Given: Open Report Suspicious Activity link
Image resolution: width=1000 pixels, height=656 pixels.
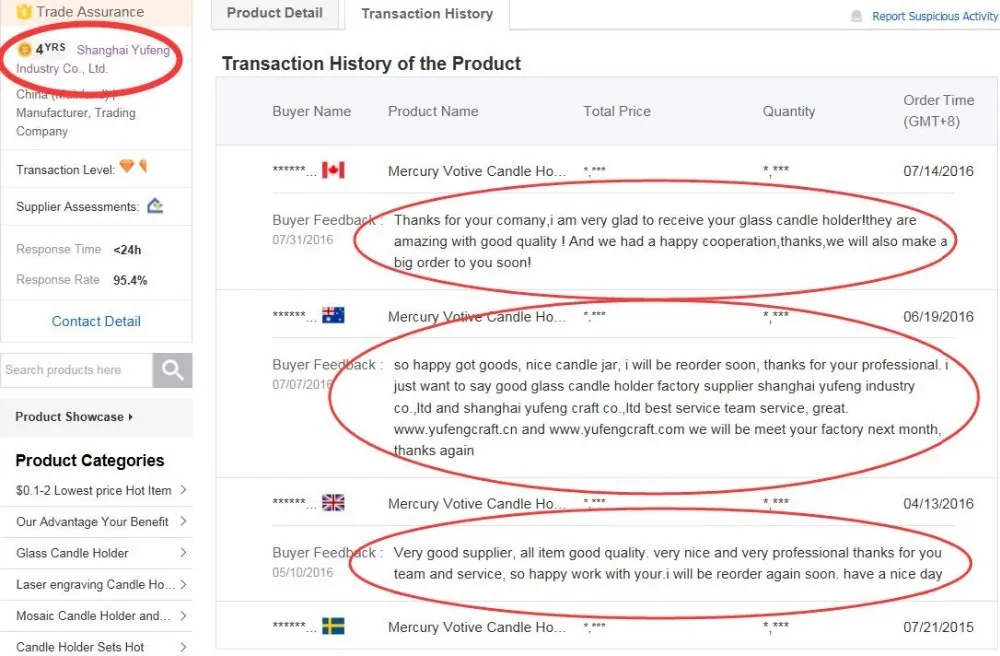Looking at the screenshot, I should pyautogui.click(x=935, y=17).
